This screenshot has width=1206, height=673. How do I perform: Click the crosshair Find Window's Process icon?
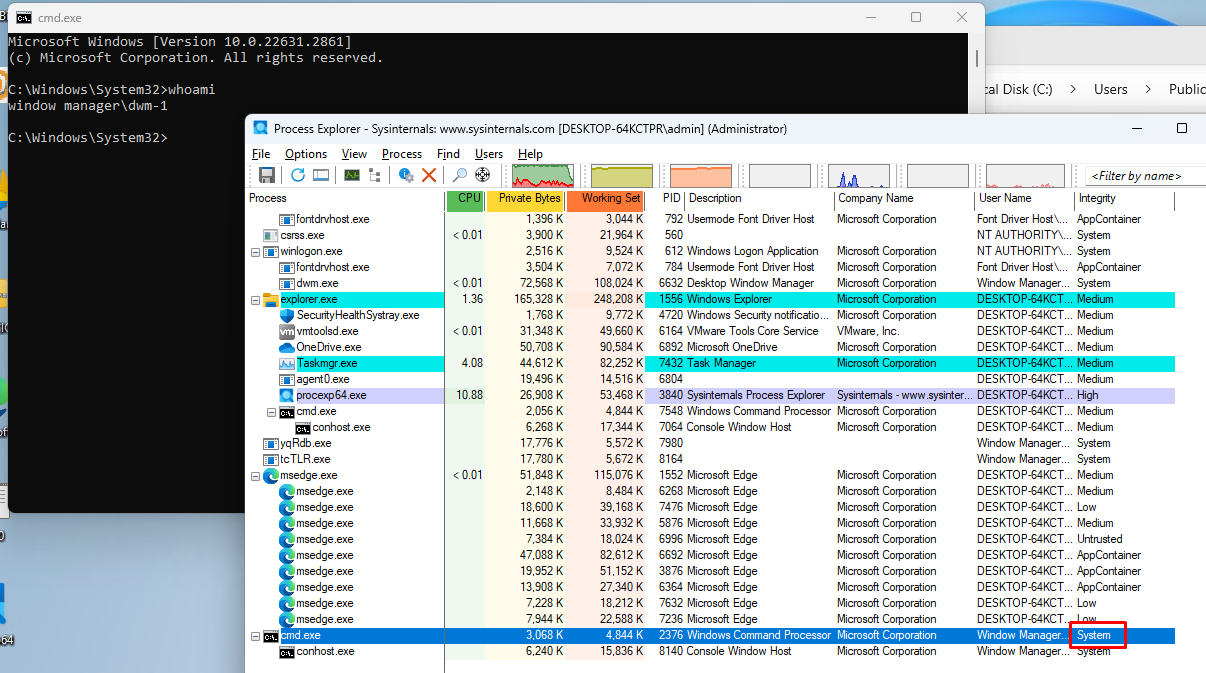482,175
